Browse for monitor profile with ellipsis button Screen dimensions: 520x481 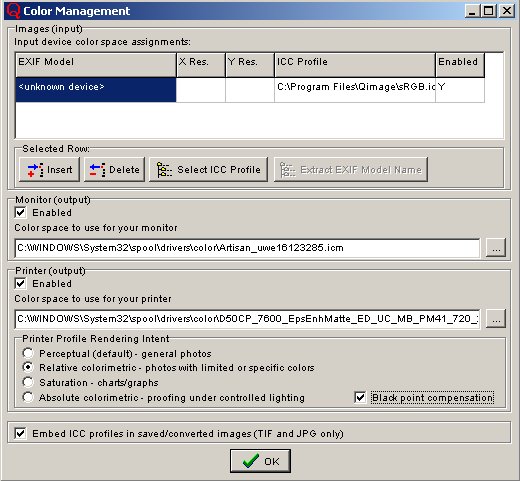point(496,248)
